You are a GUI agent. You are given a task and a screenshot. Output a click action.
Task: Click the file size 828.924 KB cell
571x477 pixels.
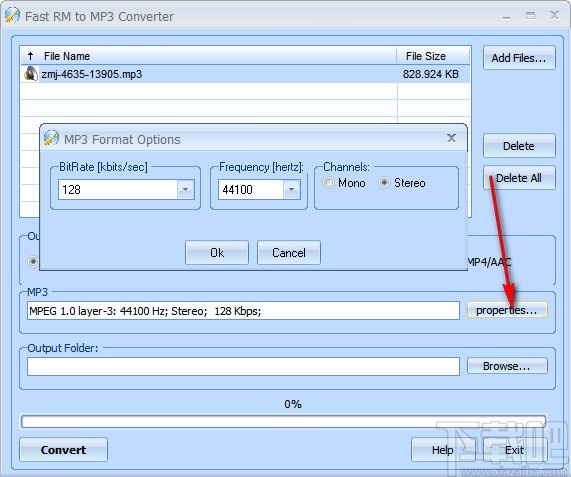click(430, 74)
